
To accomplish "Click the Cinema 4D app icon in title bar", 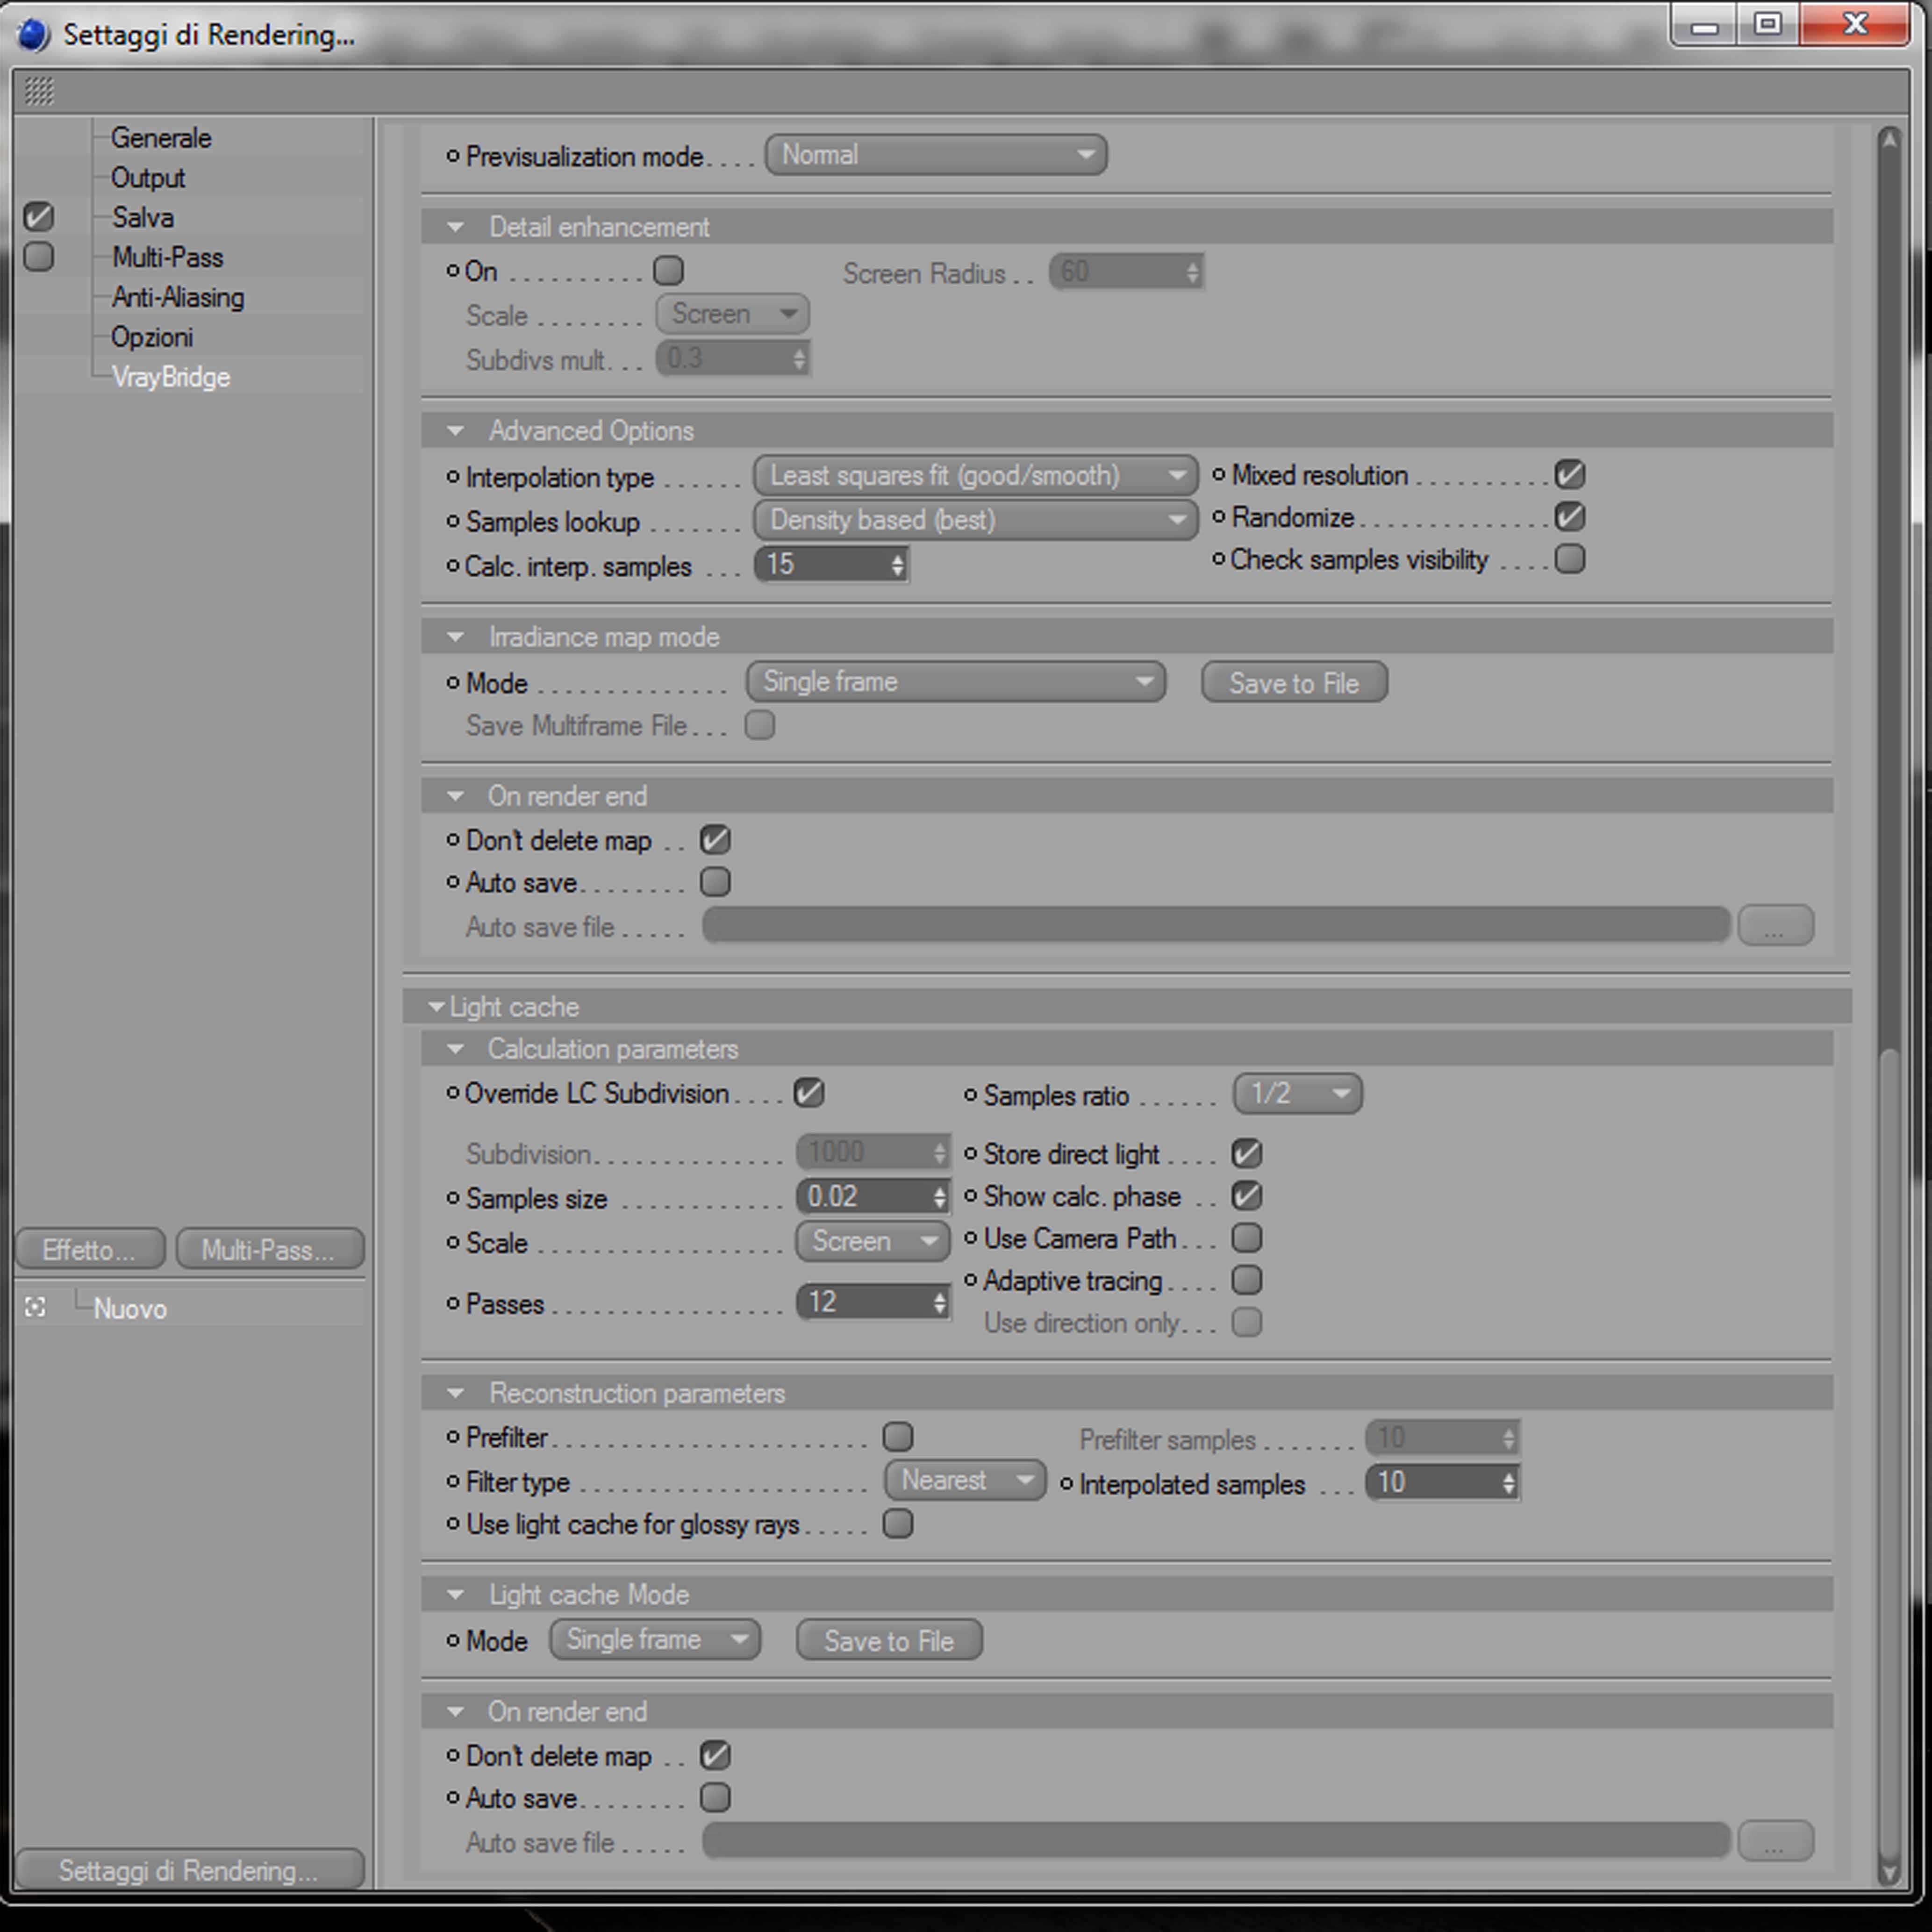I will (x=33, y=34).
